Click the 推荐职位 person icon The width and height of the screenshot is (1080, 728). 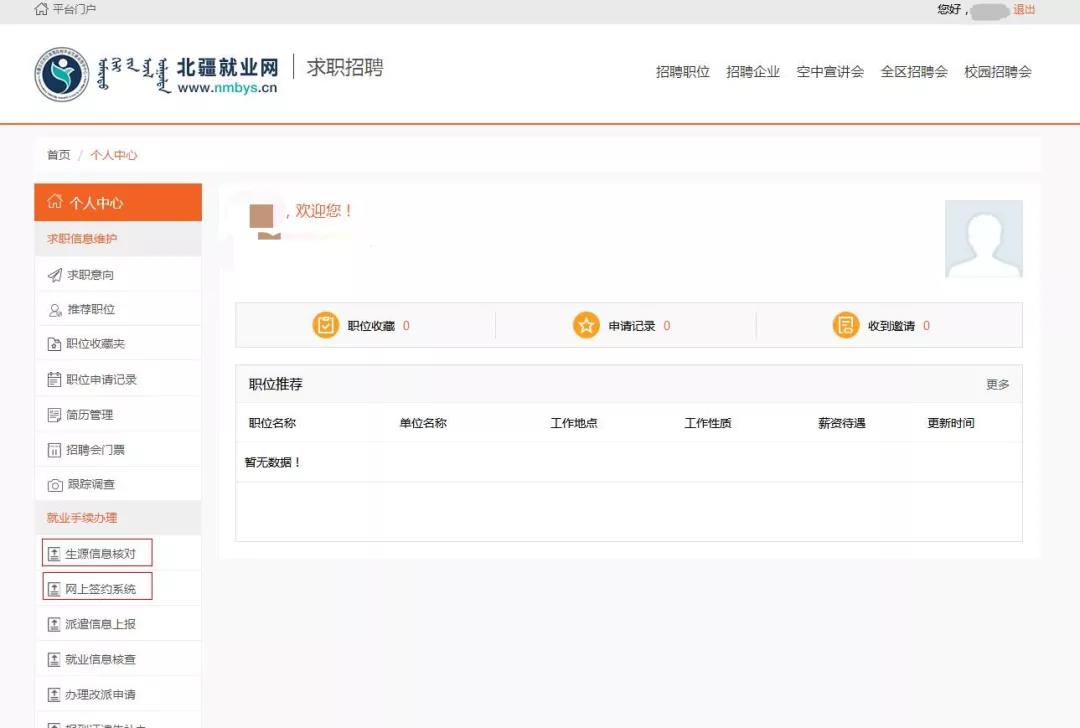(x=55, y=310)
